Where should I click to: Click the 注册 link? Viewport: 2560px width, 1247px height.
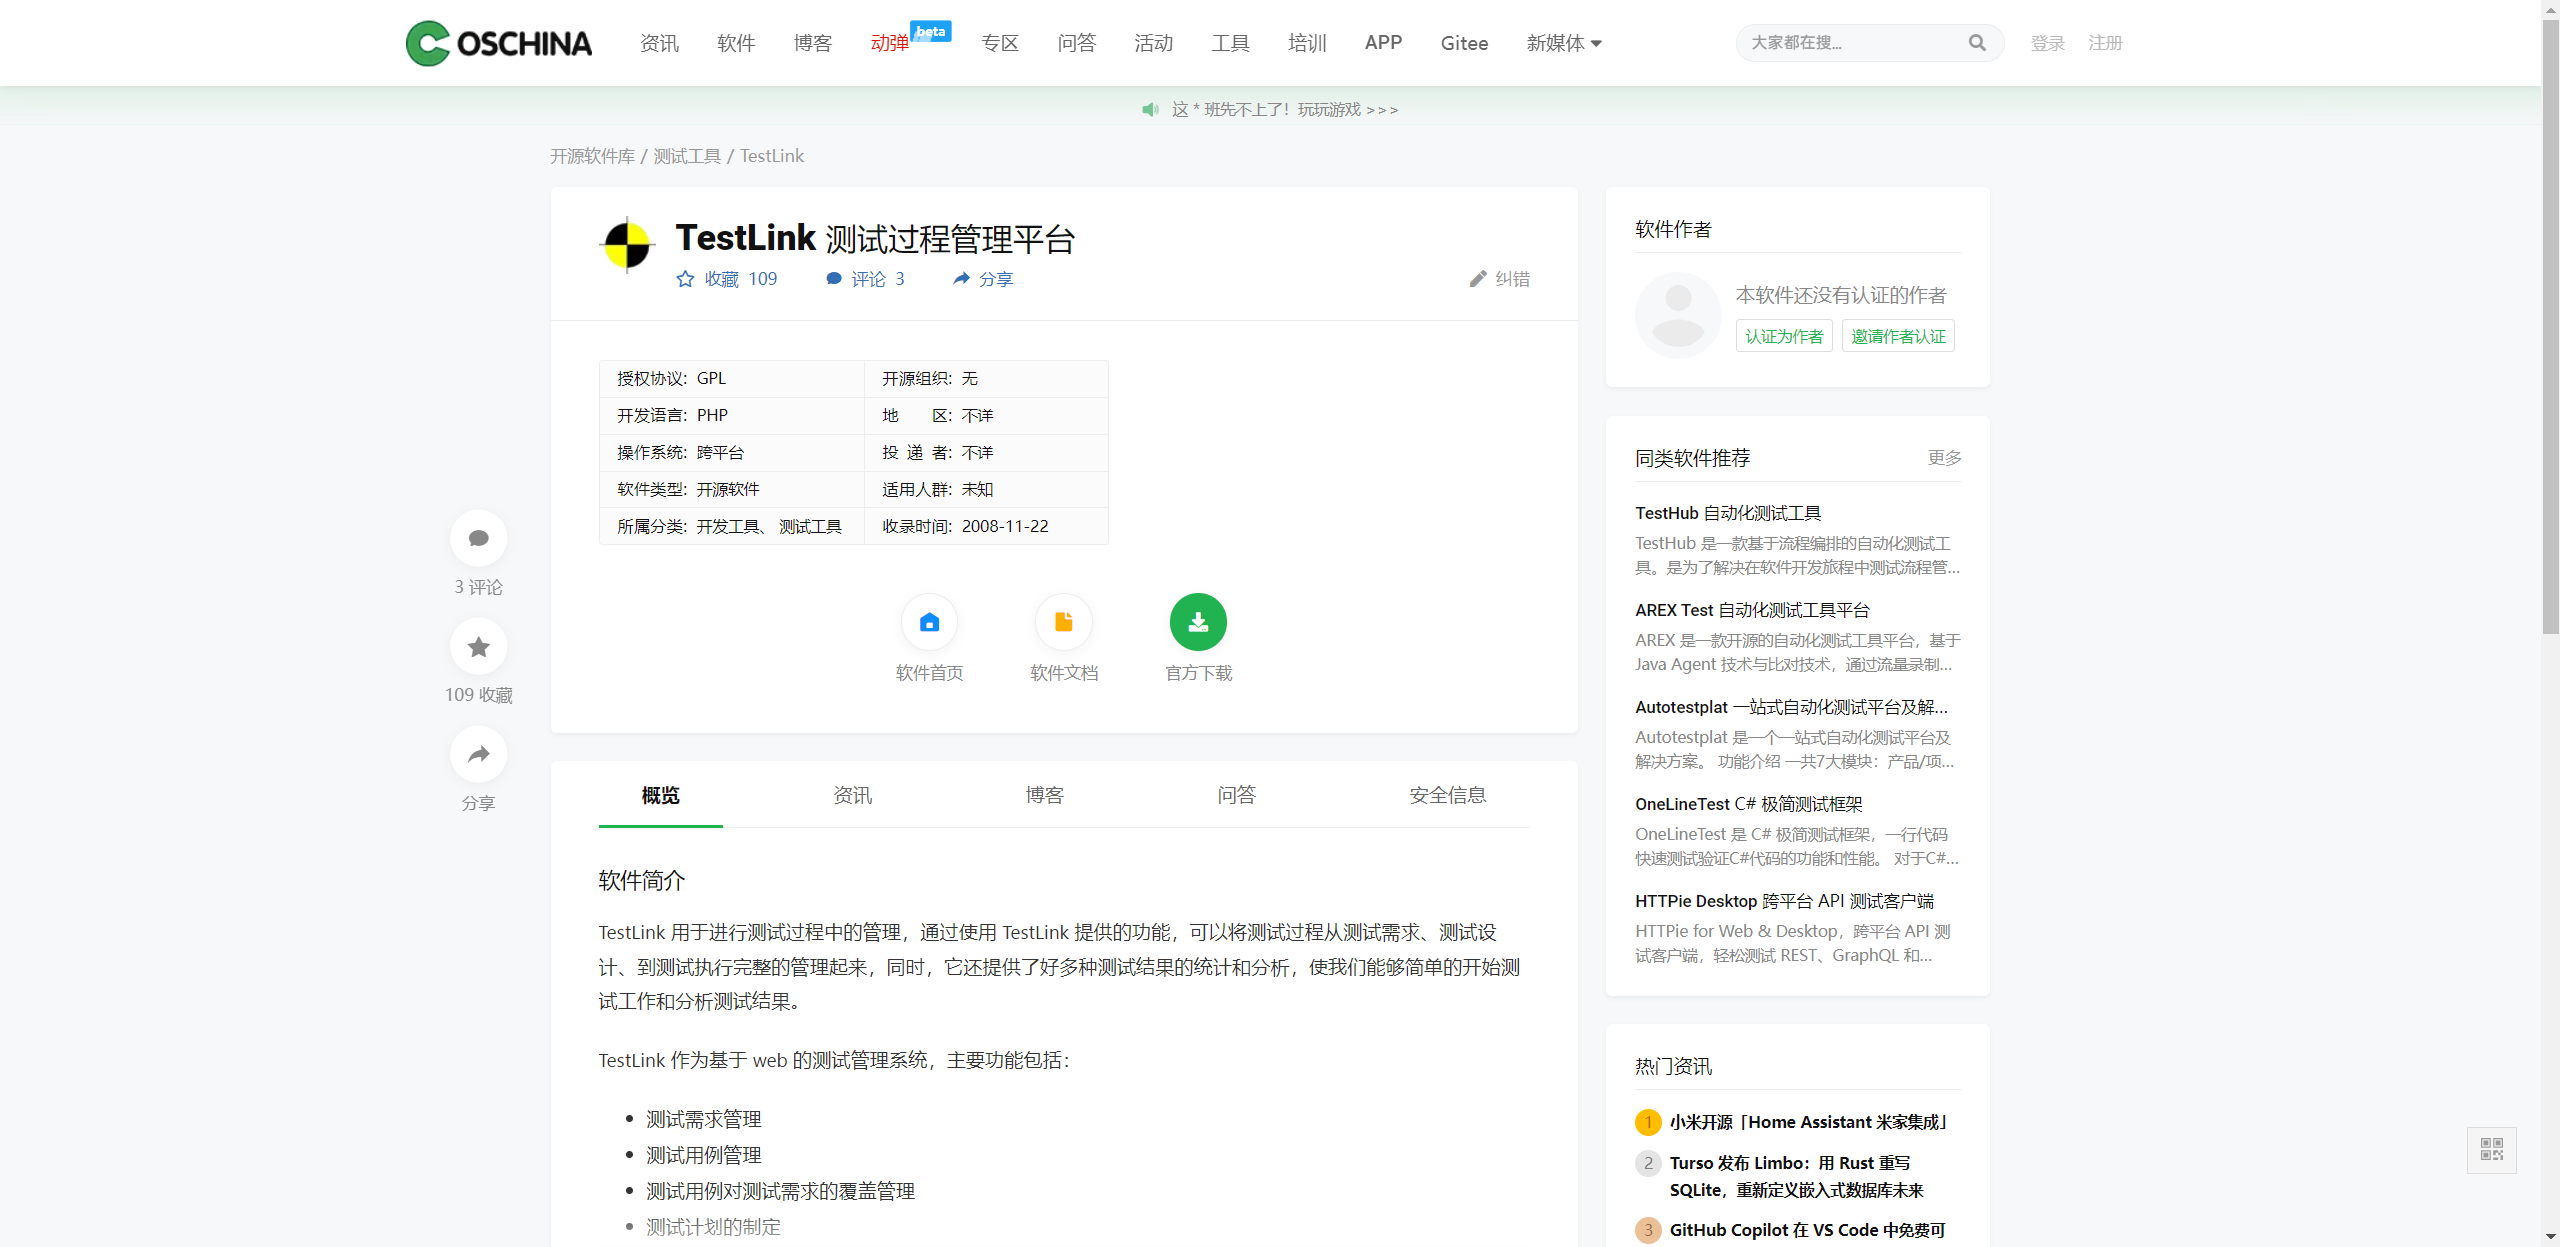tap(2105, 43)
